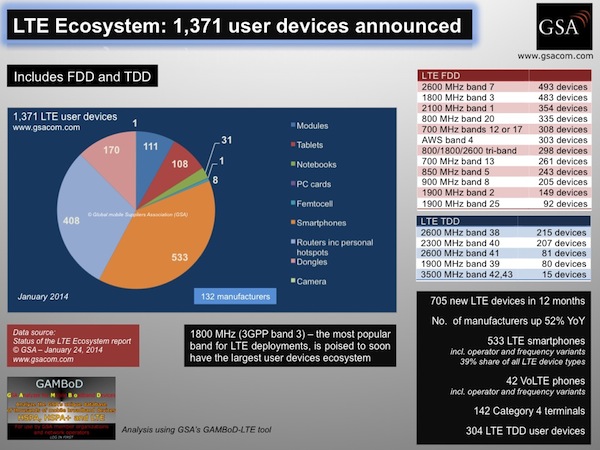The image size is (600, 450).
Task: Select the 1900 MHz band 39 row
Action: [x=504, y=264]
